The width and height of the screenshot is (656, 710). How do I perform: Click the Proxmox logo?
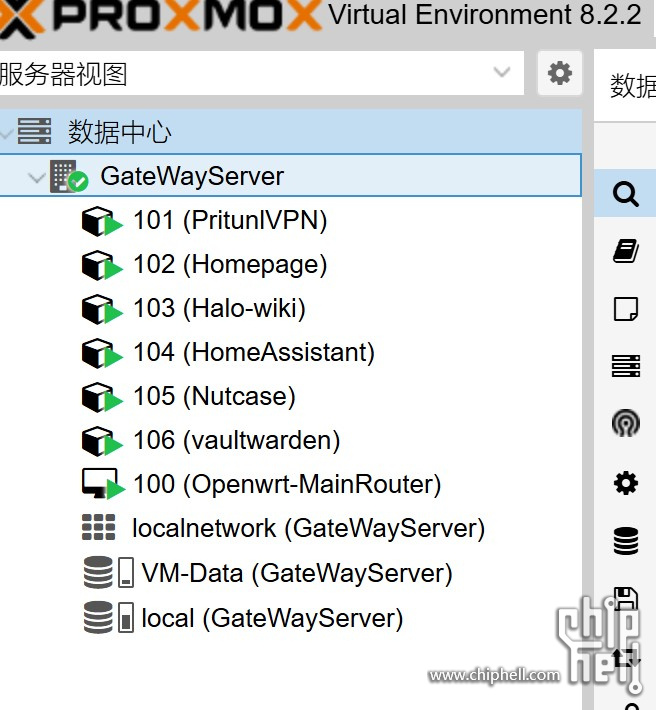pos(161,16)
